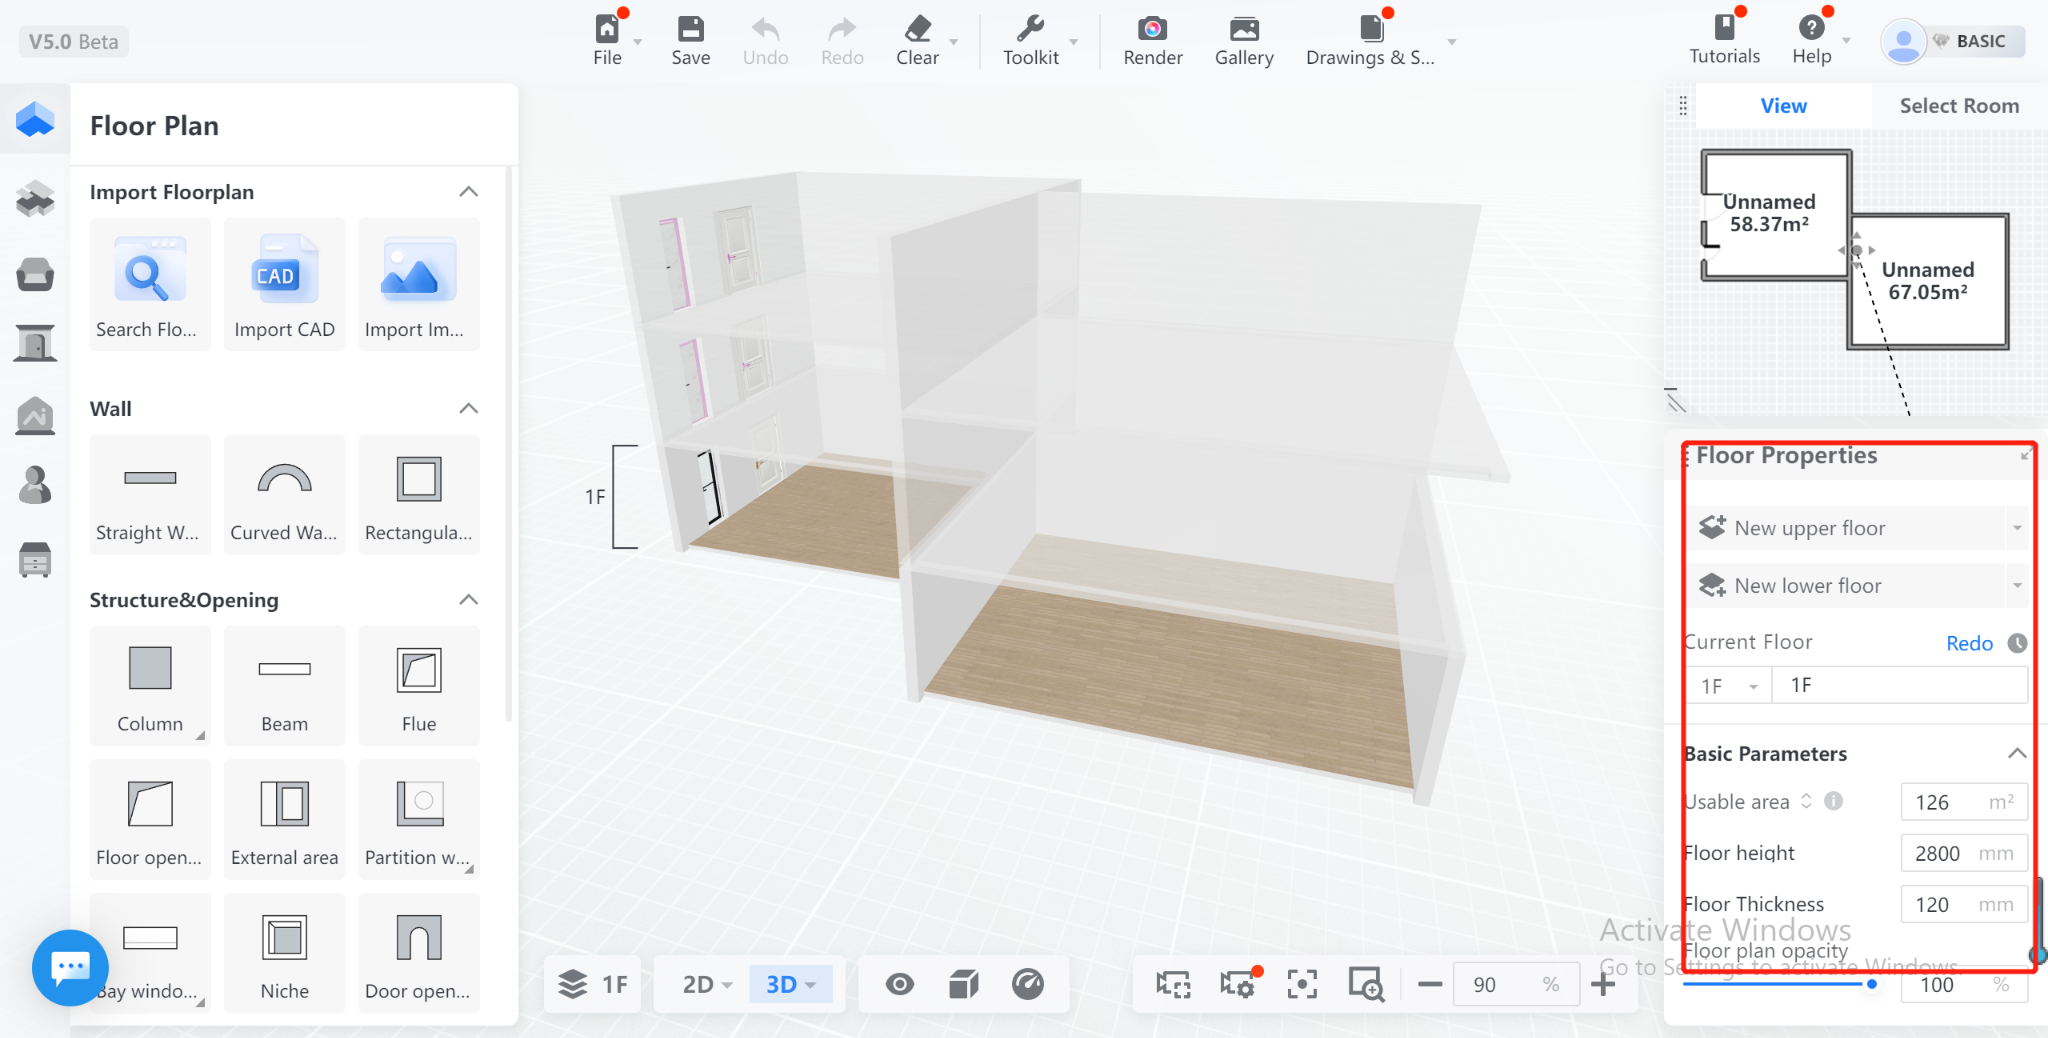Toggle visibility eye icon in bottom bar
2048x1038 pixels.
(x=899, y=985)
